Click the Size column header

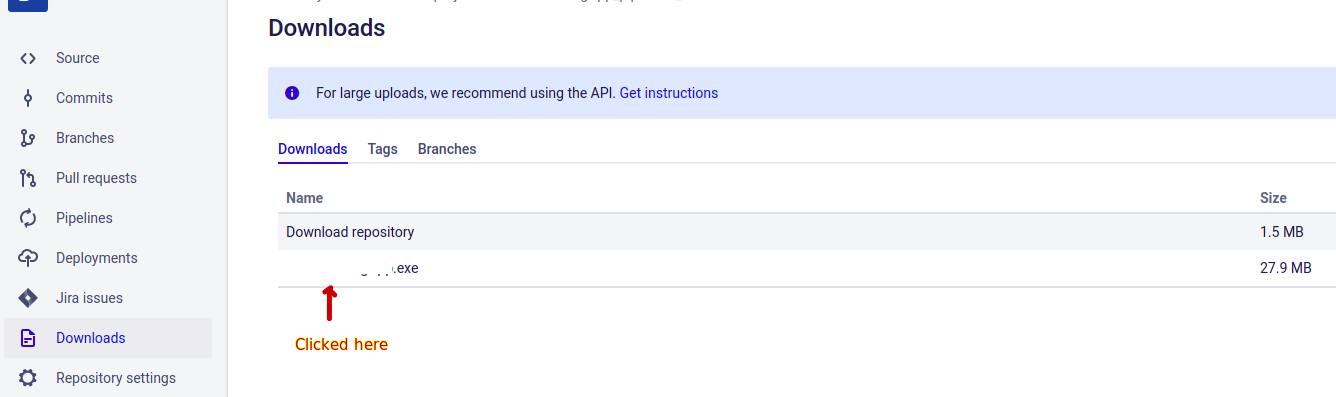tap(1273, 198)
